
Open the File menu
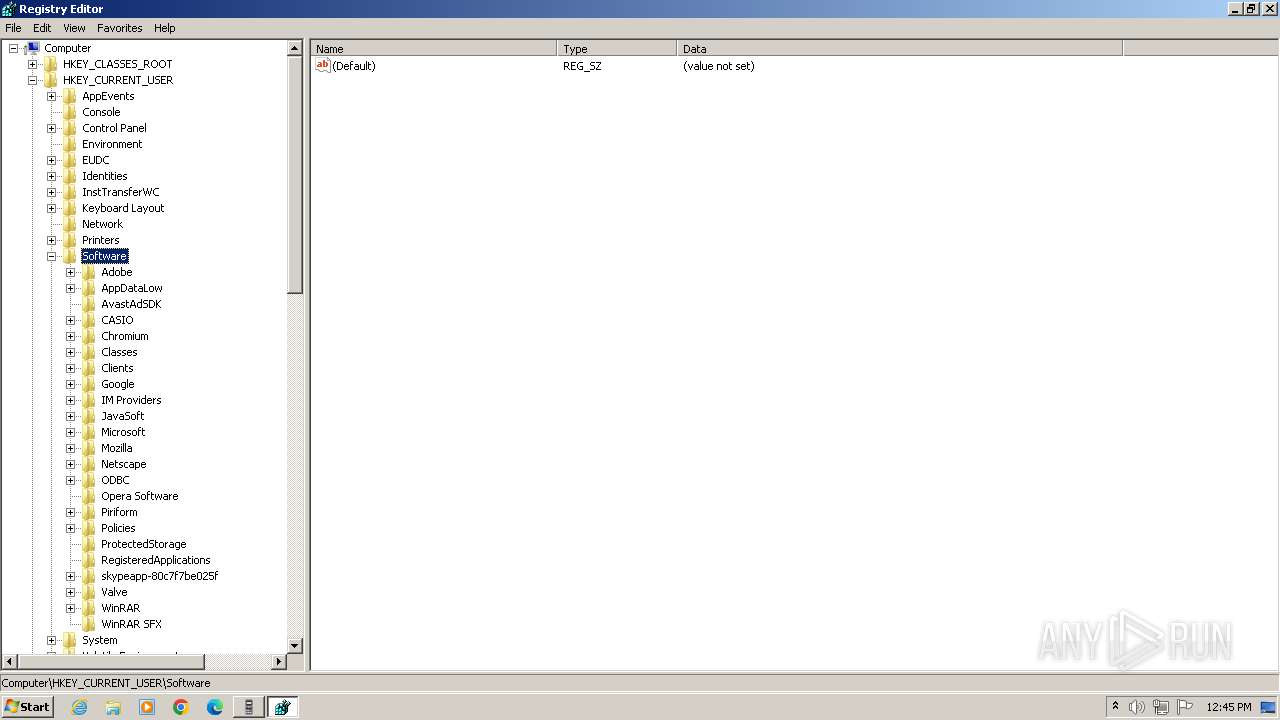13,28
